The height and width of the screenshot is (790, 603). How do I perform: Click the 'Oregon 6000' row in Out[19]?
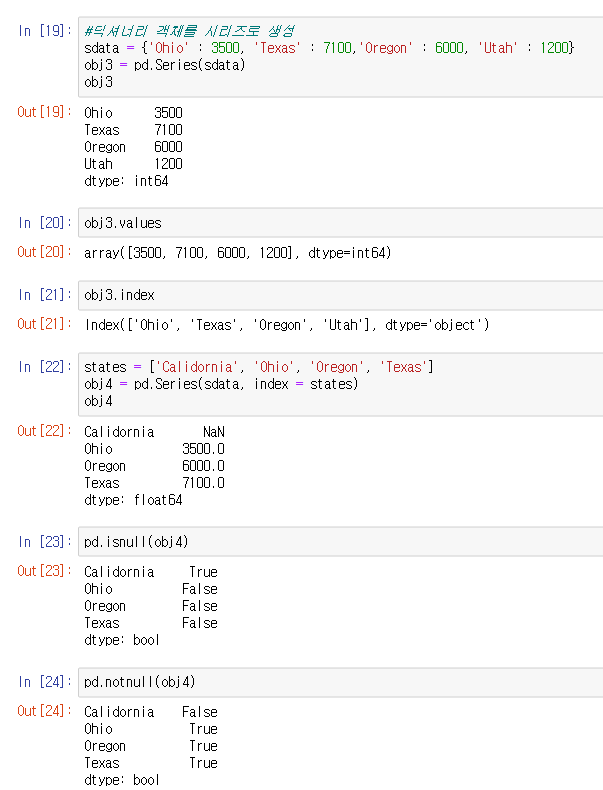coord(133,147)
